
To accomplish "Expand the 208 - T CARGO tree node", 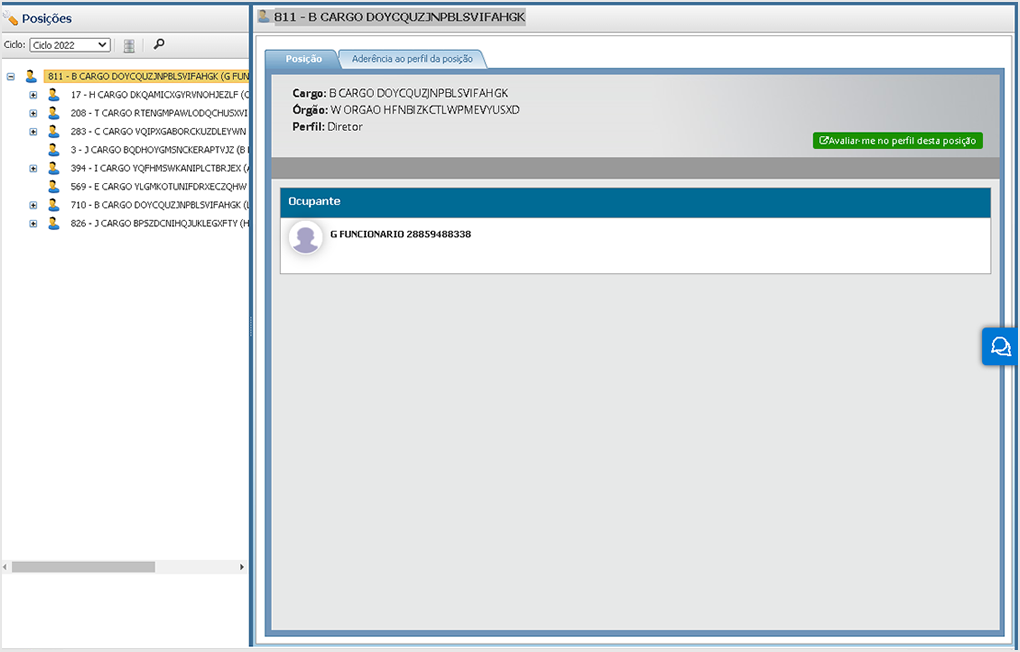I will [x=33, y=113].
